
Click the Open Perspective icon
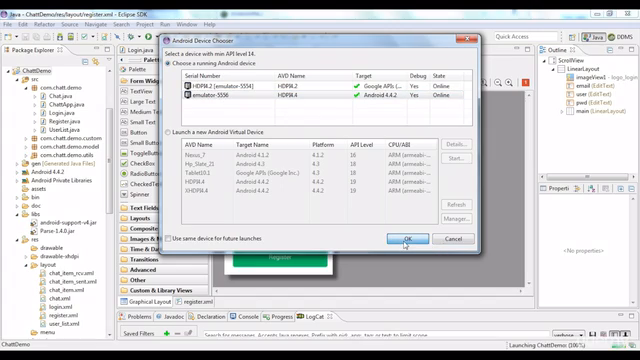[572, 37]
